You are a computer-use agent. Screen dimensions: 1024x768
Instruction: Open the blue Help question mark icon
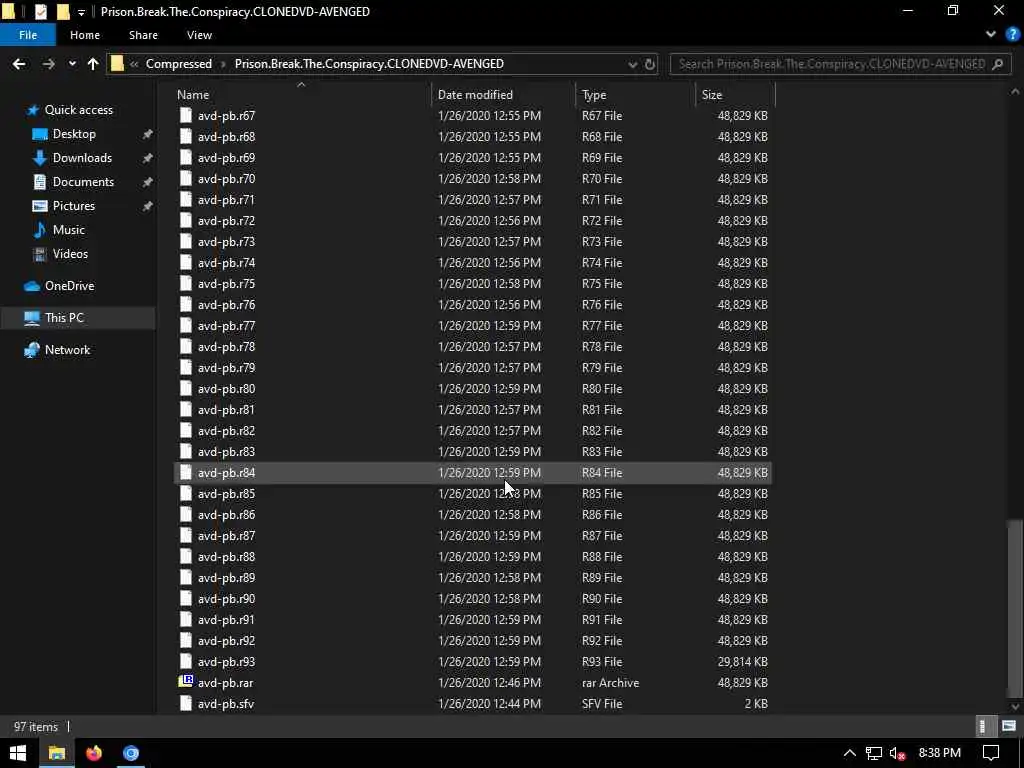[x=1012, y=35]
